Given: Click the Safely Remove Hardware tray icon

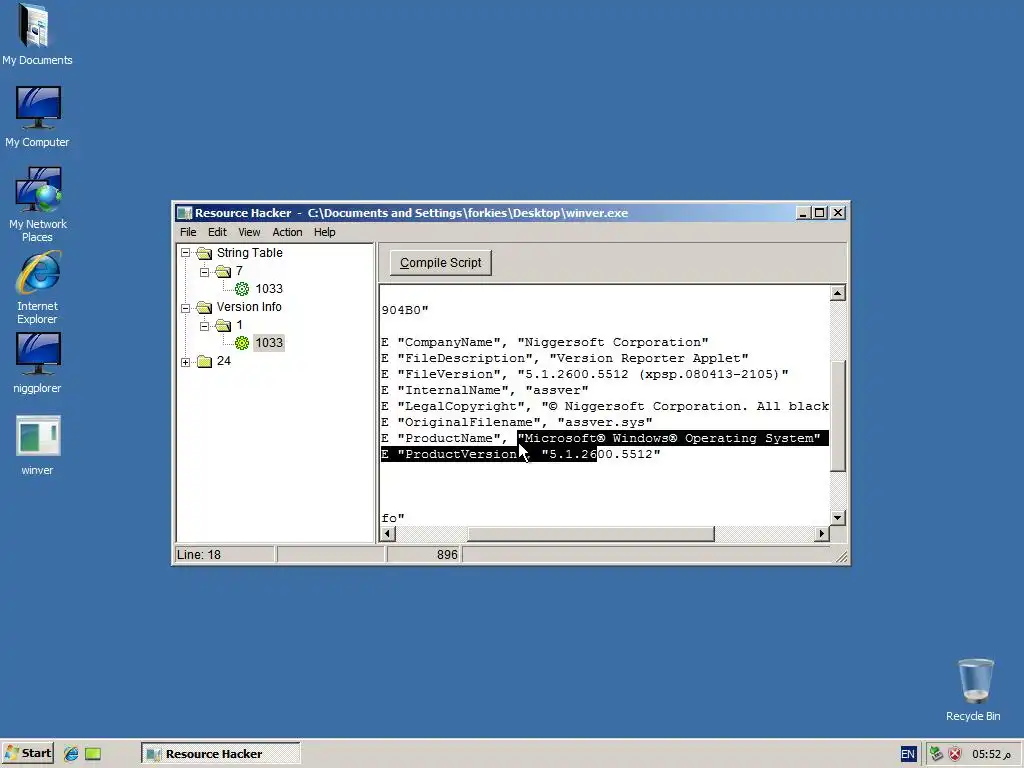Looking at the screenshot, I should (x=936, y=754).
